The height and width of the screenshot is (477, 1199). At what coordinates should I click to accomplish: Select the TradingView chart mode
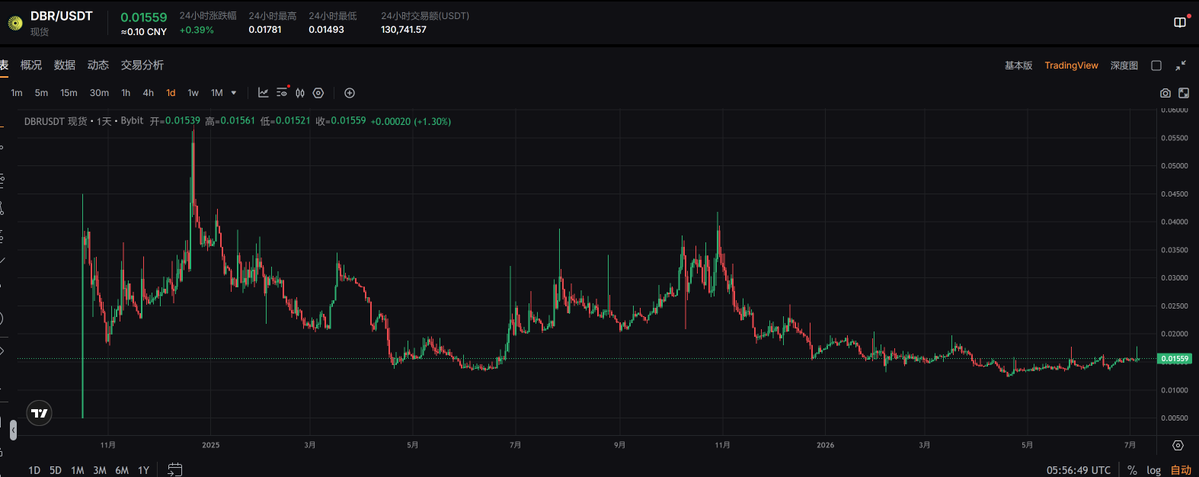(x=1071, y=66)
